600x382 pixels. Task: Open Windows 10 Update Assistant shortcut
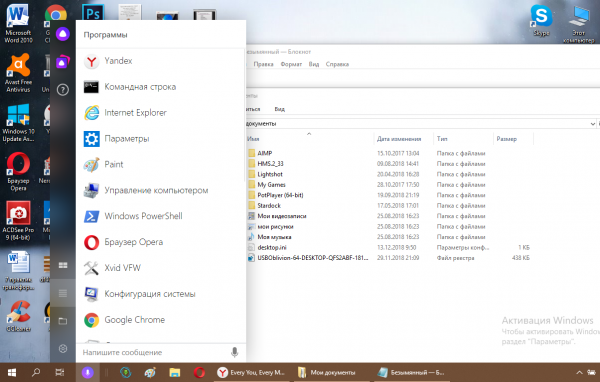18,122
